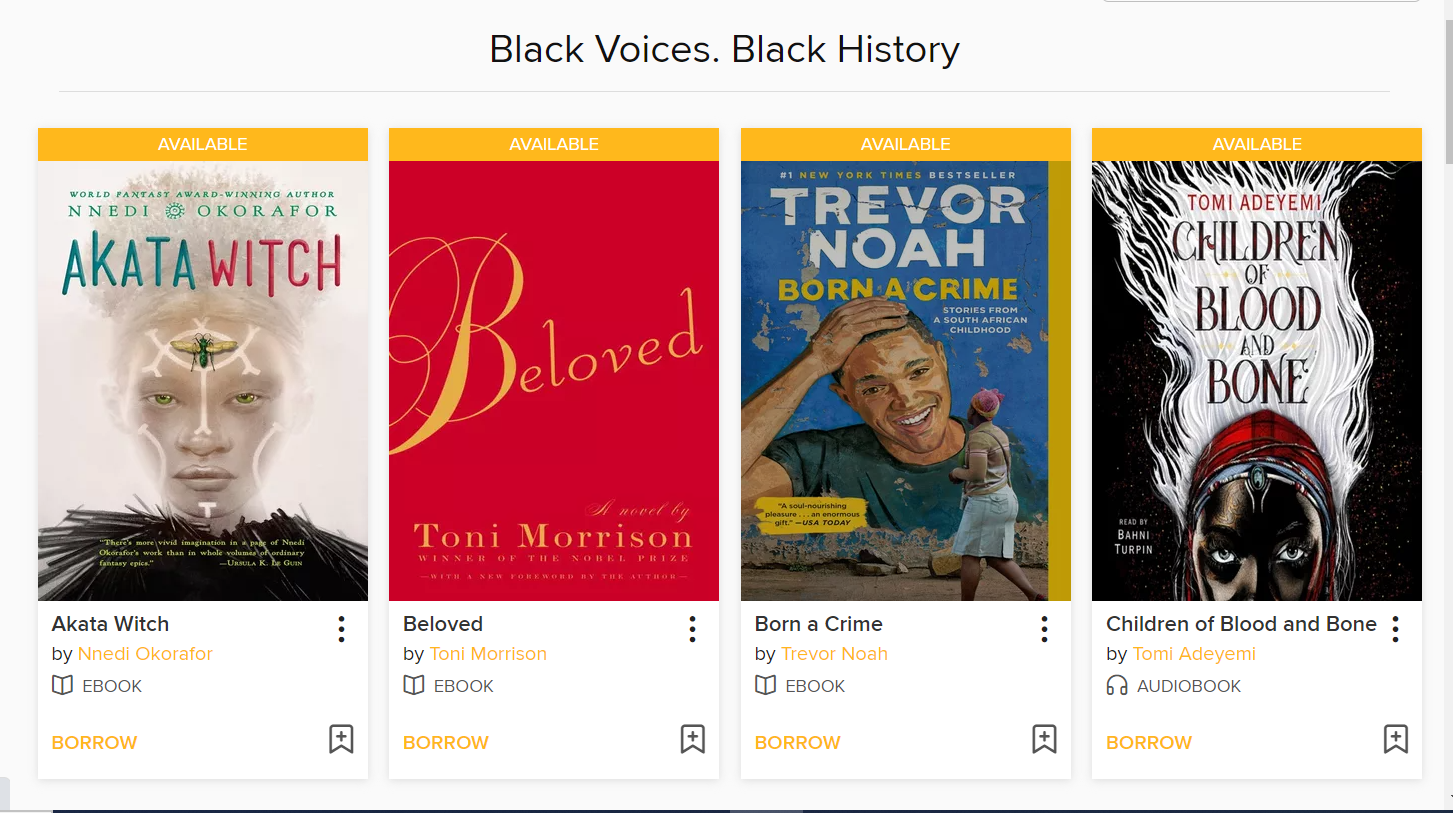
Task: Open the Akata Witch cover thumbnail
Action: coord(203,380)
